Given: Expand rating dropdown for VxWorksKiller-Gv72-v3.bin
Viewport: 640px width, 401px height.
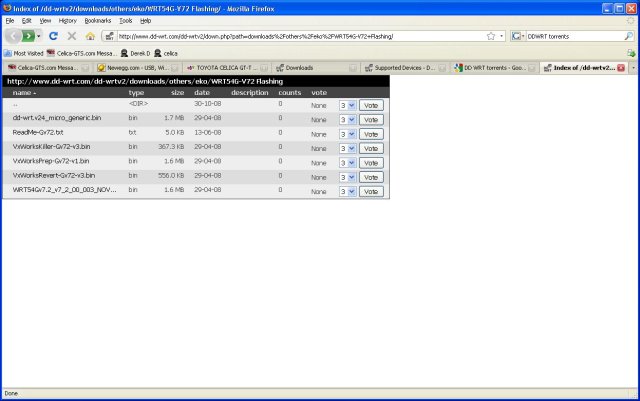Looking at the screenshot, I should [x=347, y=148].
